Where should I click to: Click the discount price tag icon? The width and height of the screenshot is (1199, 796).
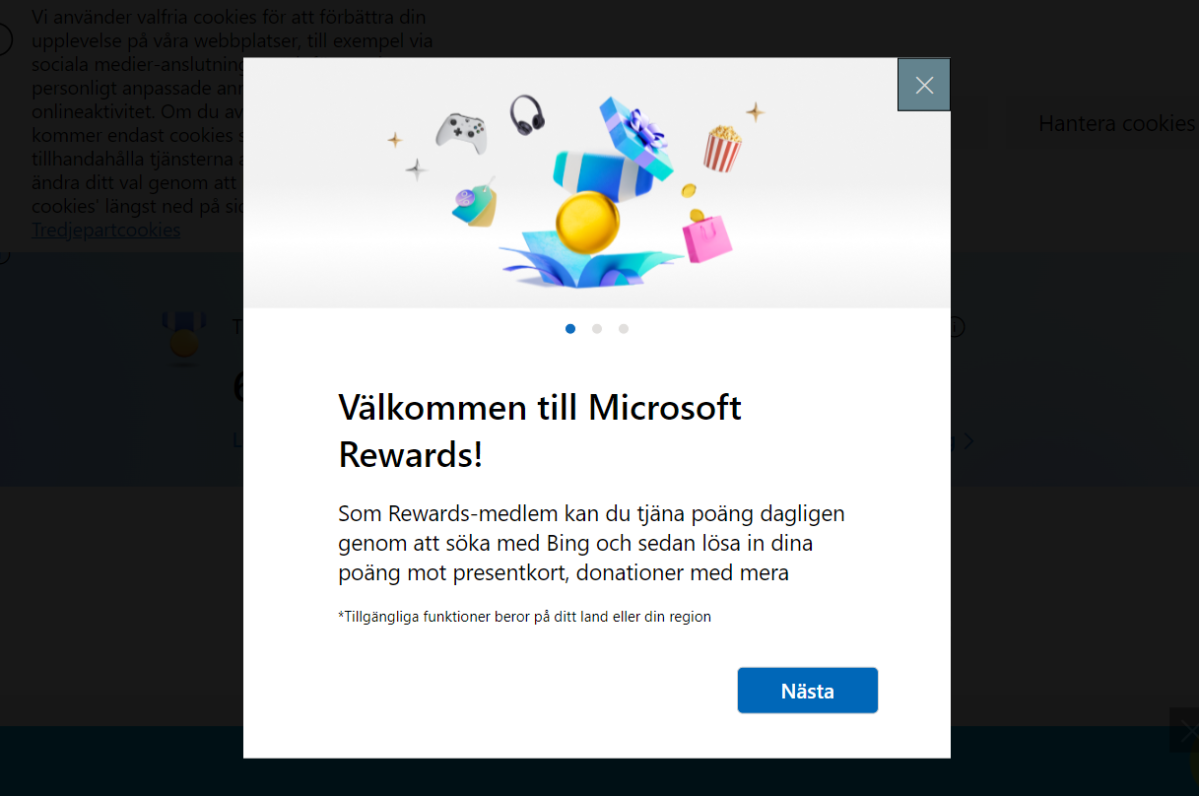tap(475, 205)
